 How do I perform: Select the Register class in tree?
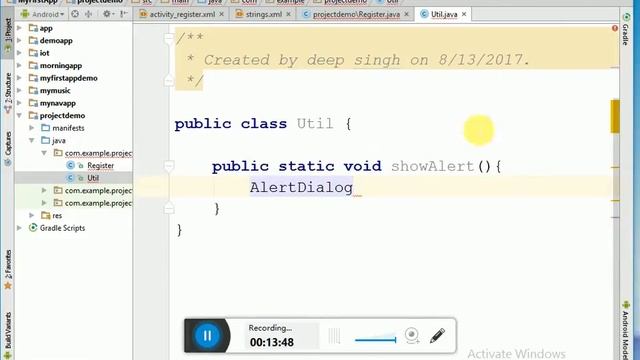click(100, 166)
